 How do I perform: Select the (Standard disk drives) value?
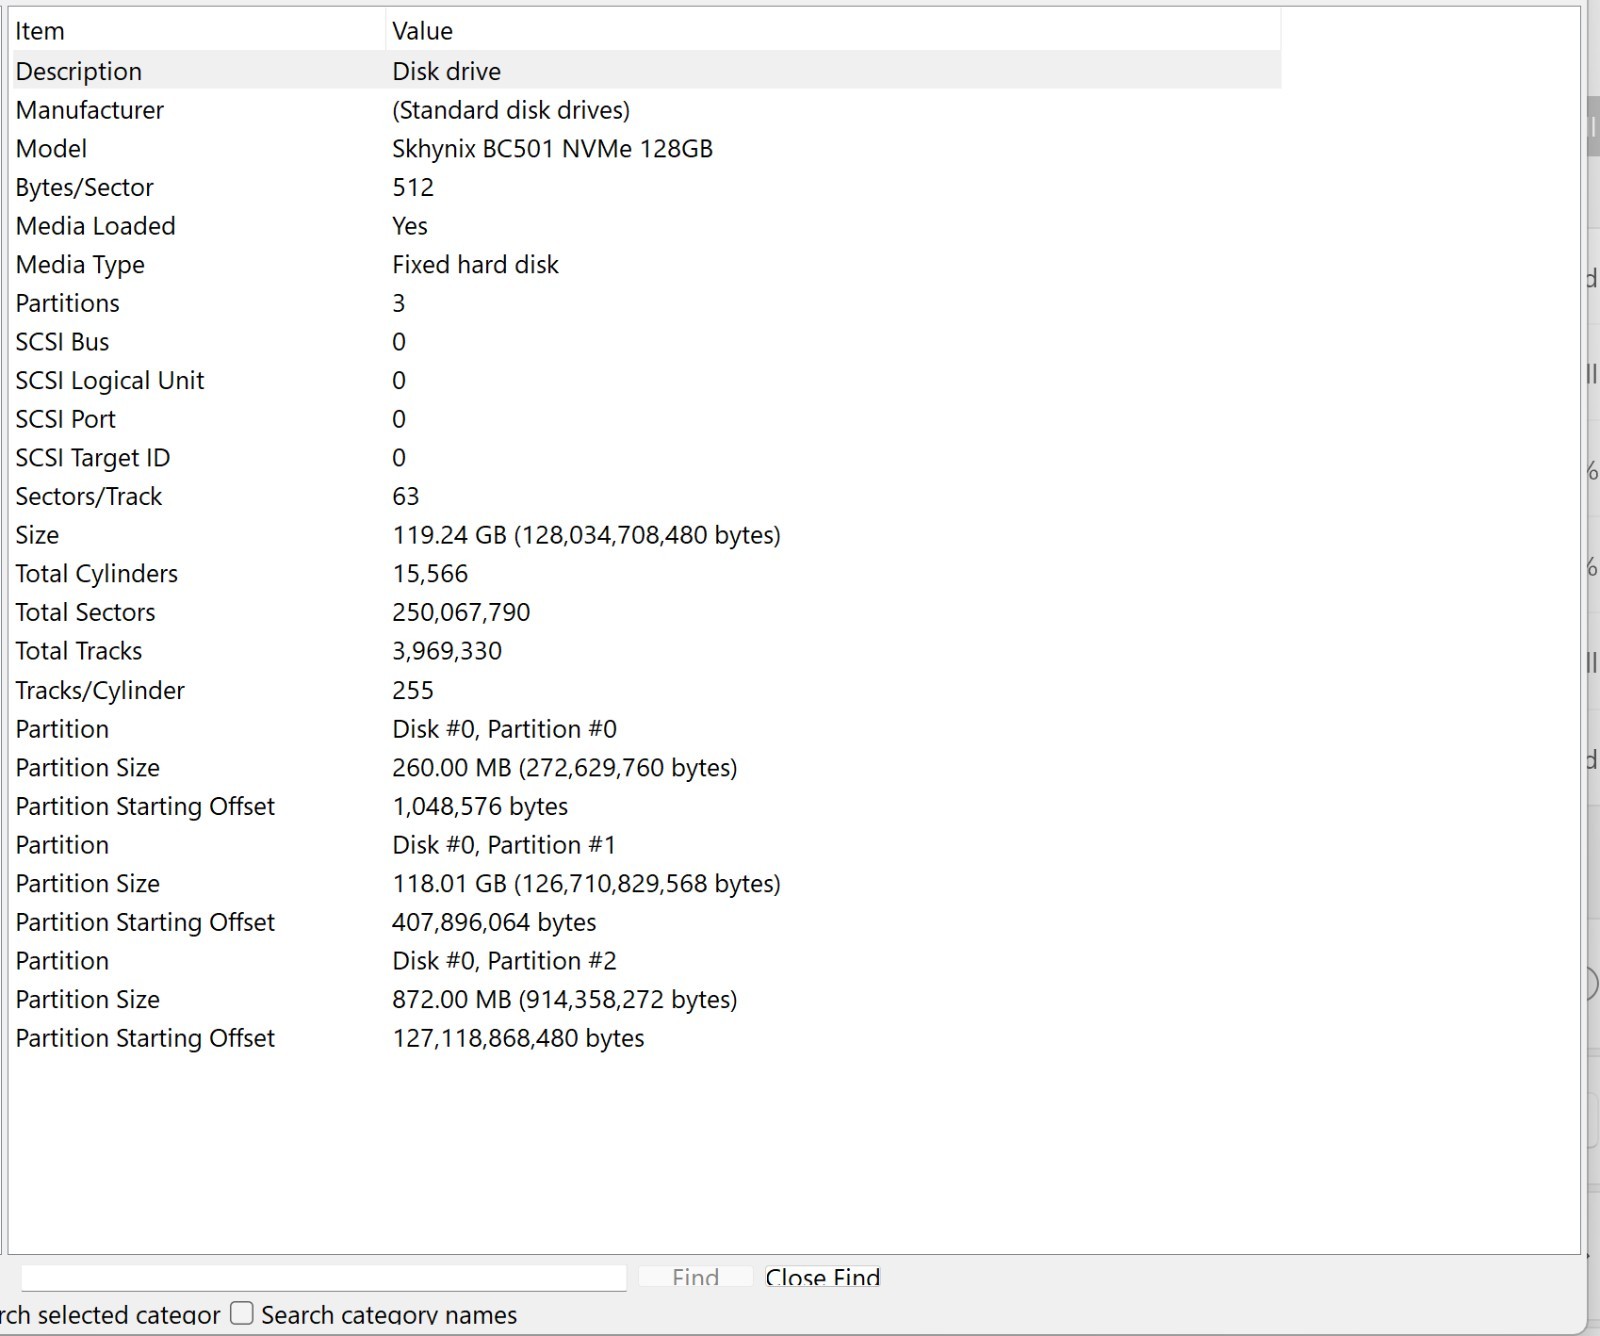(x=511, y=110)
